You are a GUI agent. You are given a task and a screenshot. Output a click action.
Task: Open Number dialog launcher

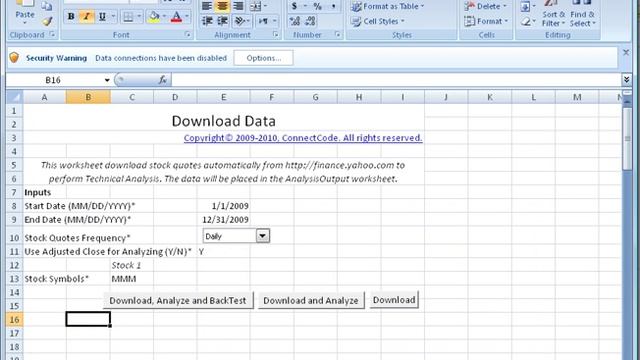click(338, 35)
